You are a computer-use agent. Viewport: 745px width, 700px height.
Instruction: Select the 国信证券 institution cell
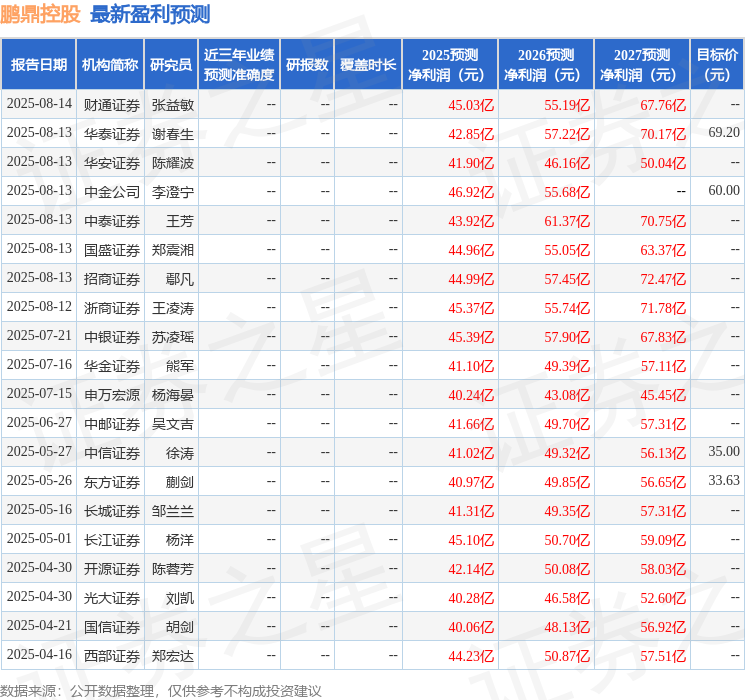pyautogui.click(x=112, y=627)
